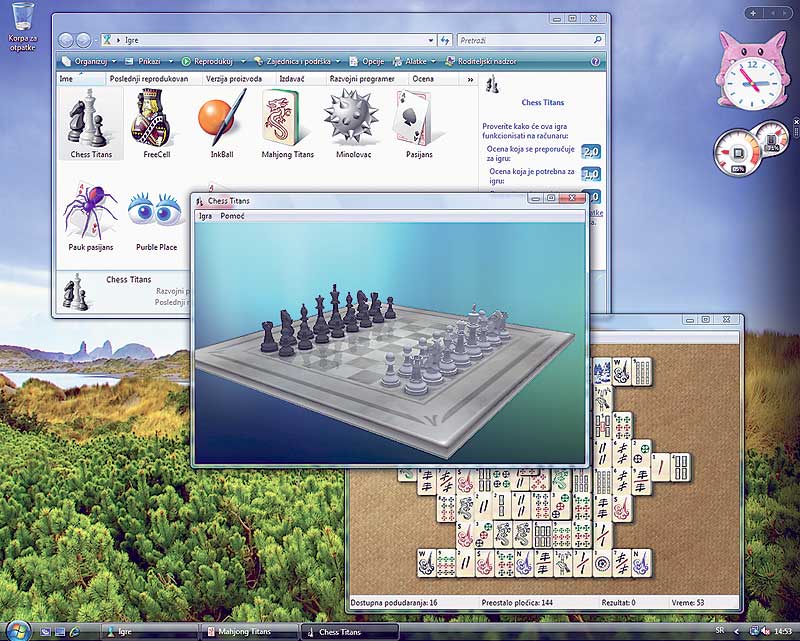Expand hidden system tray icons
Image resolution: width=800 pixels, height=641 pixels.
click(736, 631)
